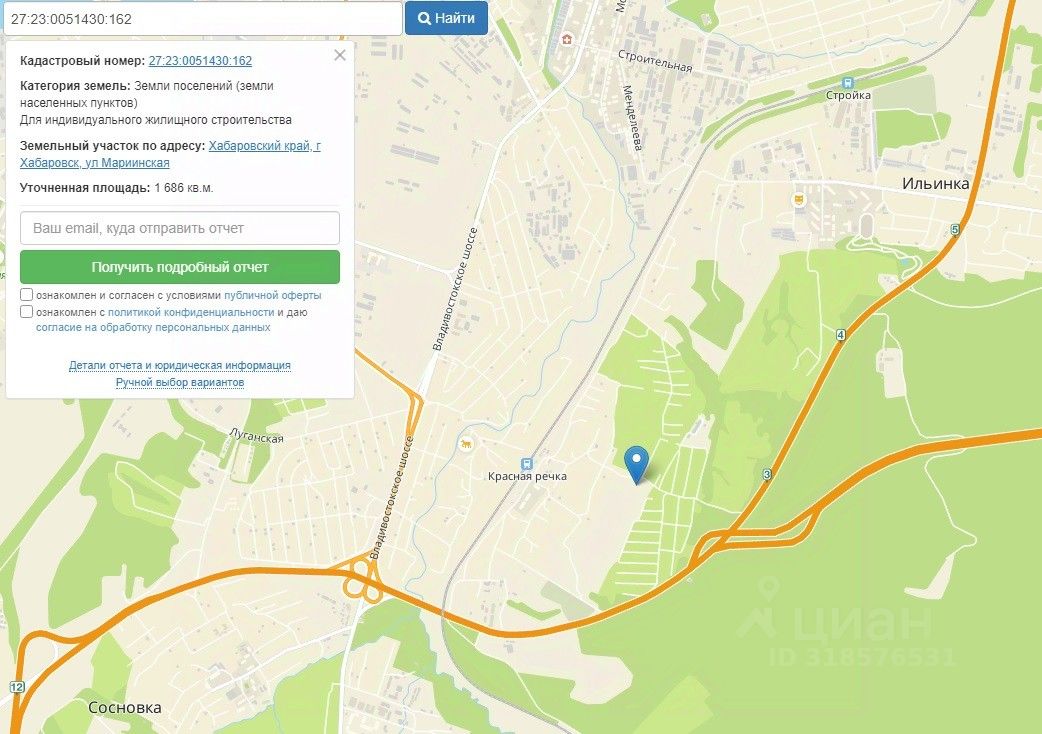Open cadastral number link 27:23:0051430:162
The image size is (1042, 734).
pos(200,60)
